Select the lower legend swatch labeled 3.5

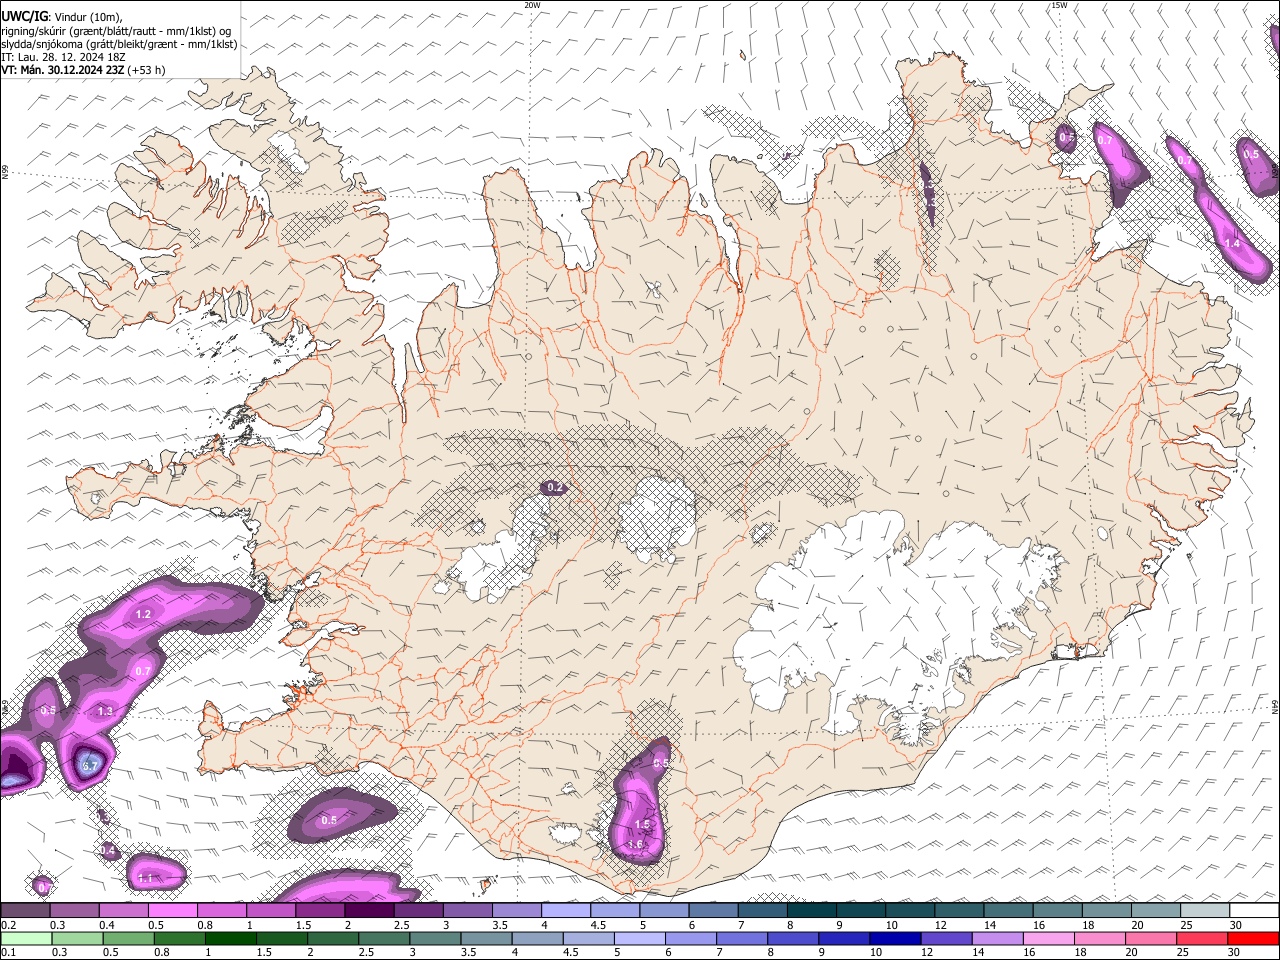[486, 938]
